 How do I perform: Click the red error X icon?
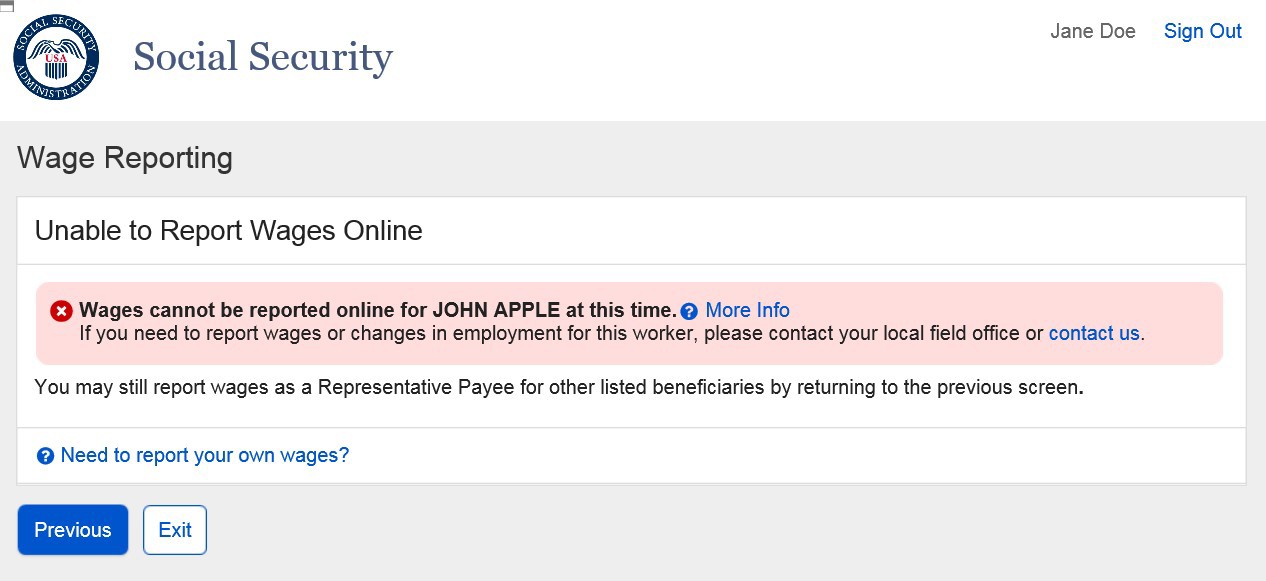tap(61, 311)
